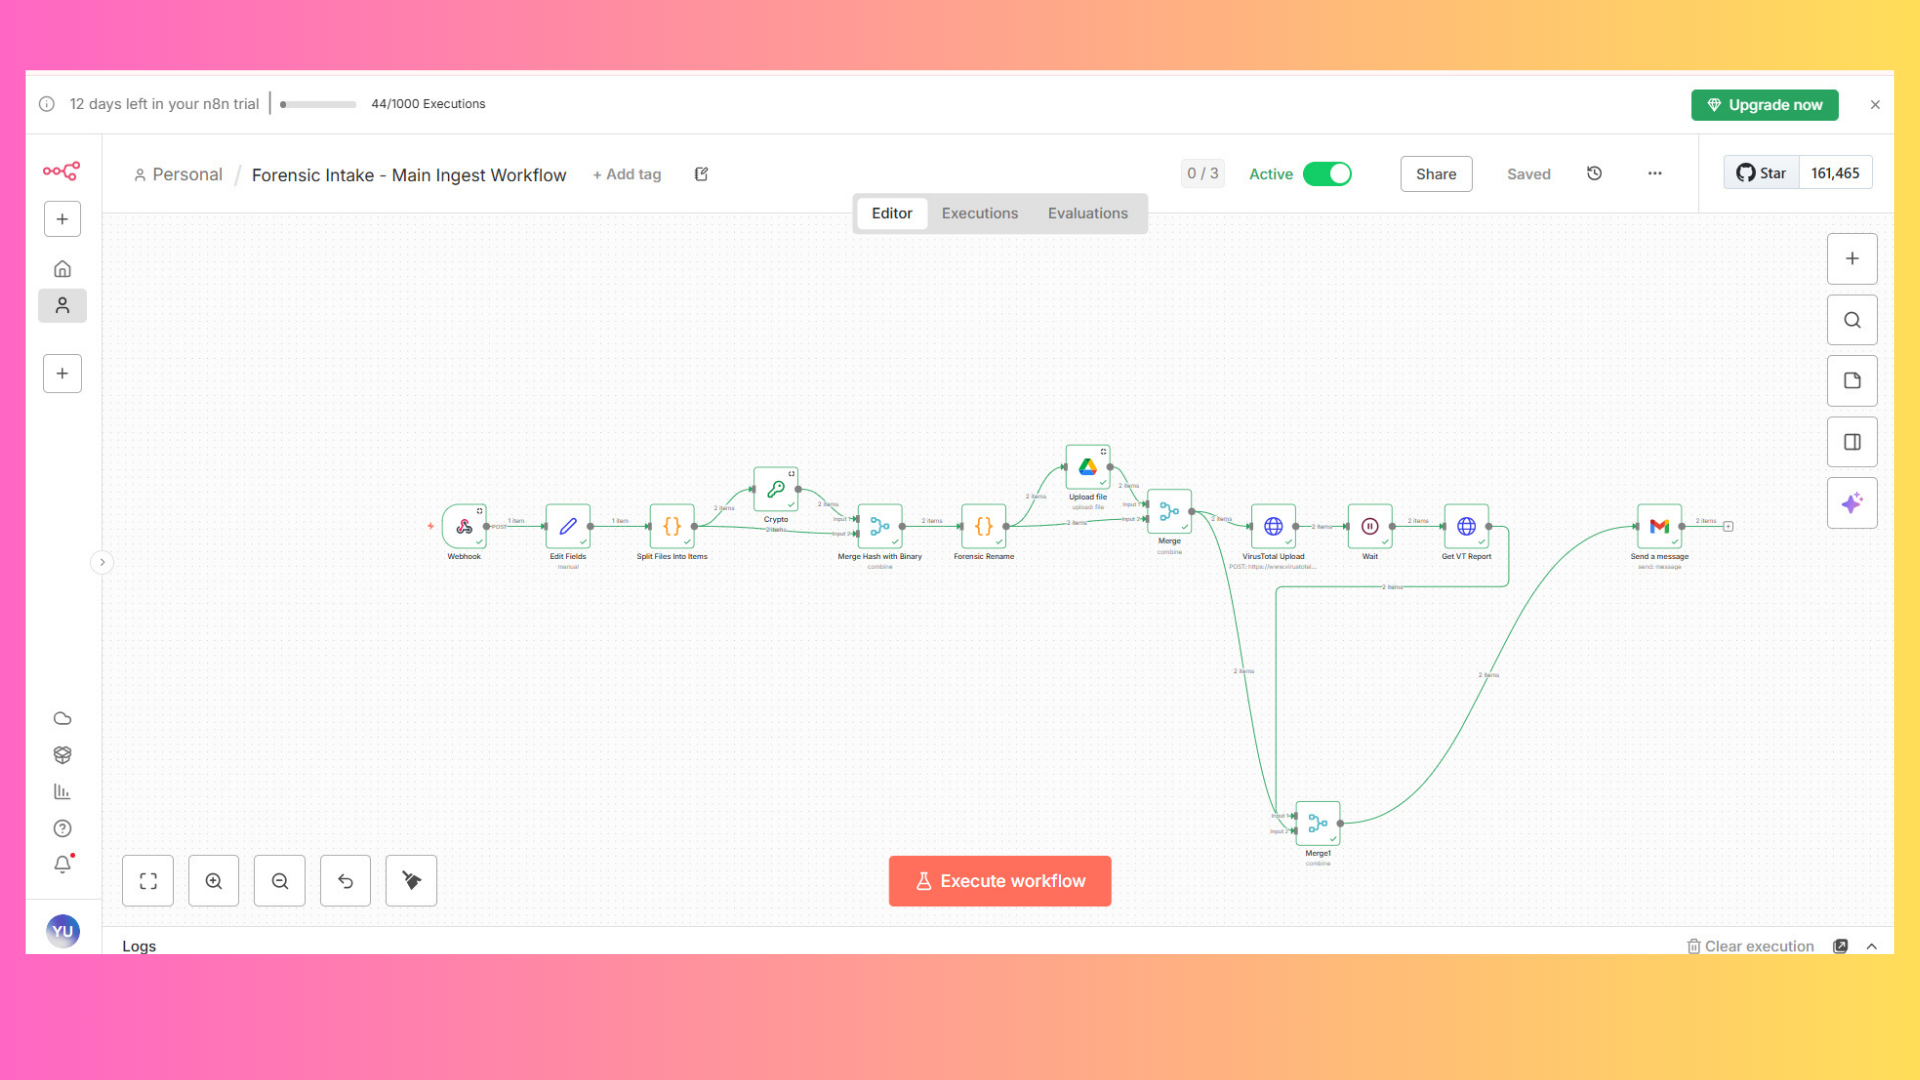Pop out the Logs panel
This screenshot has height=1080, width=1920.
[1840, 946]
